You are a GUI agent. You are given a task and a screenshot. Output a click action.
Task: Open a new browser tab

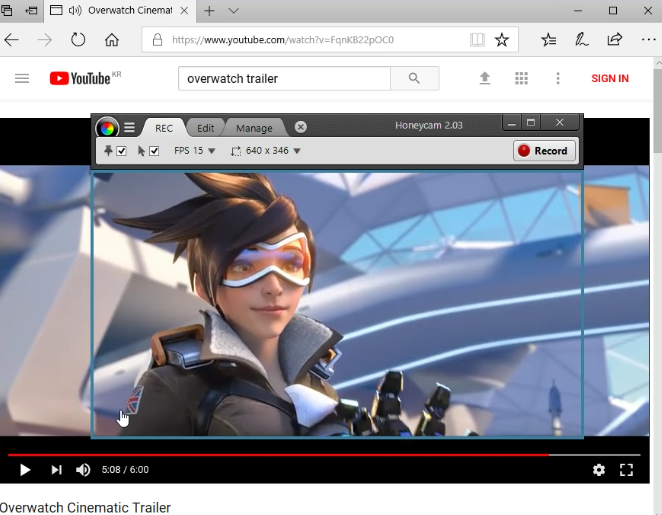[x=209, y=11]
